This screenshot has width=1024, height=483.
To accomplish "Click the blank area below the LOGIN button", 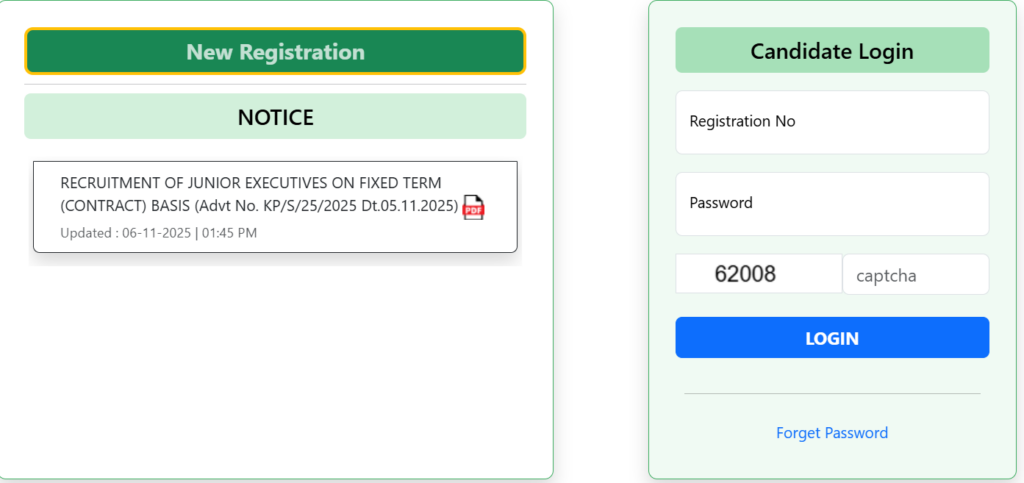I will tap(832, 374).
